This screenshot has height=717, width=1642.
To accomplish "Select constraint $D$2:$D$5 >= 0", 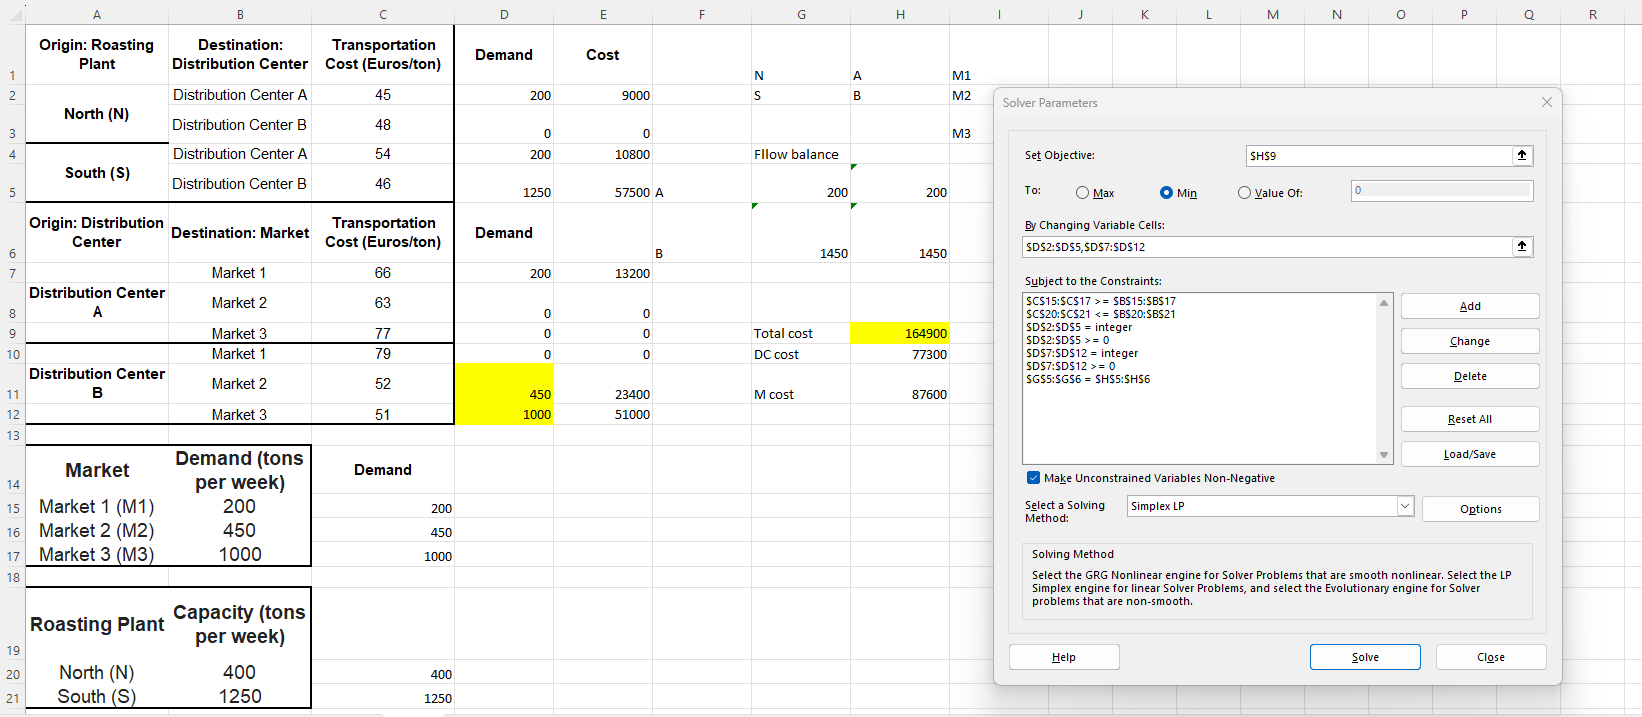I will click(x=1067, y=340).
